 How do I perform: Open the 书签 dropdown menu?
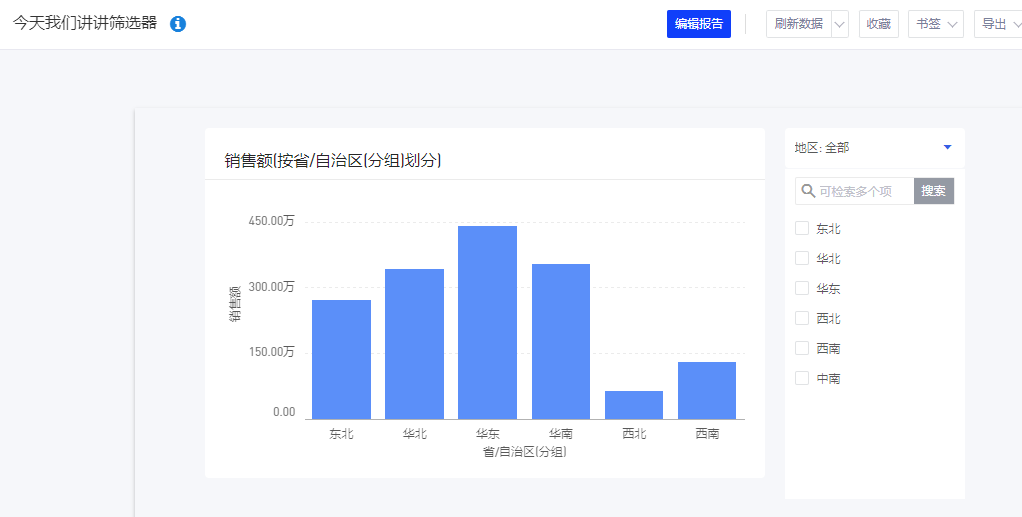[935, 24]
